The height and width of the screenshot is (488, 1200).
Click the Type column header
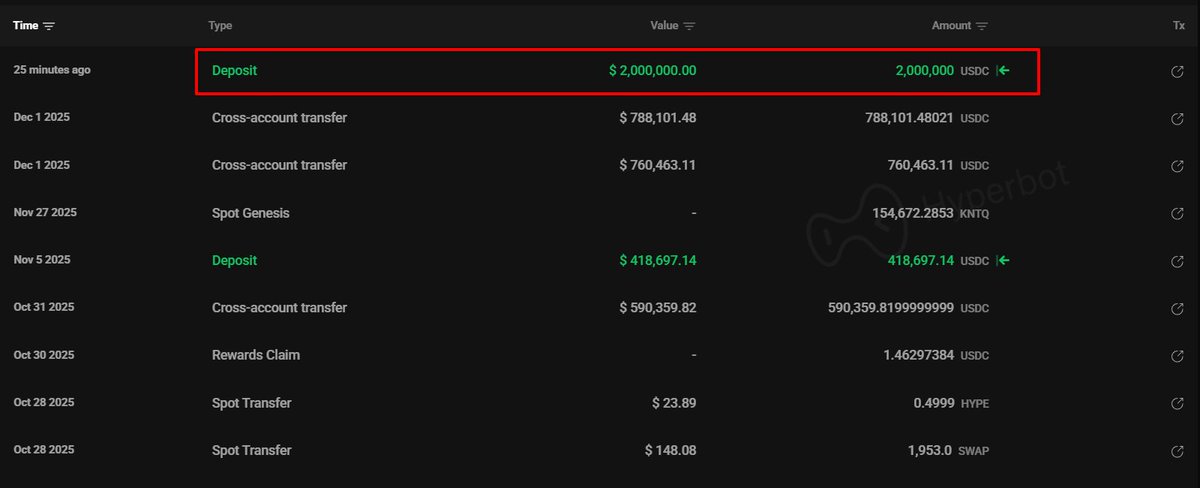220,26
